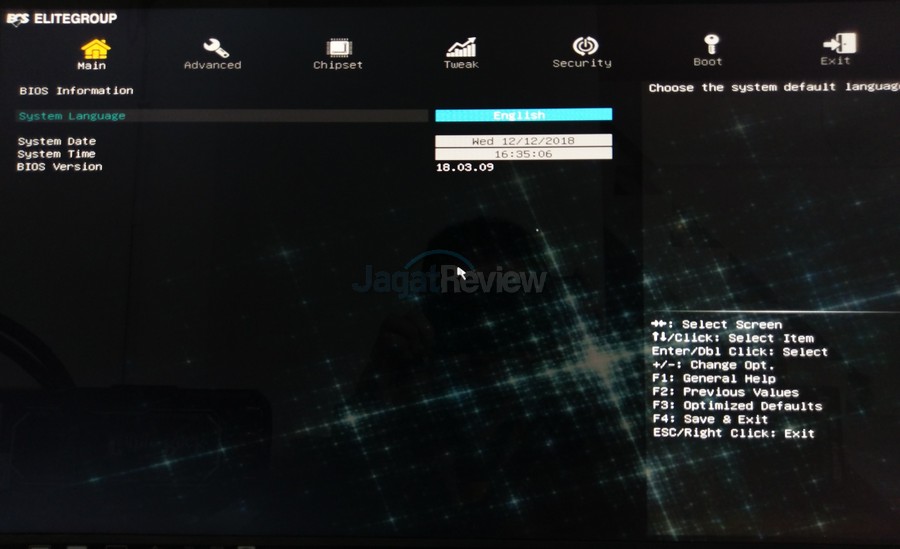900x549 pixels.
Task: Switch to the Advanced tab label
Action: coord(212,65)
